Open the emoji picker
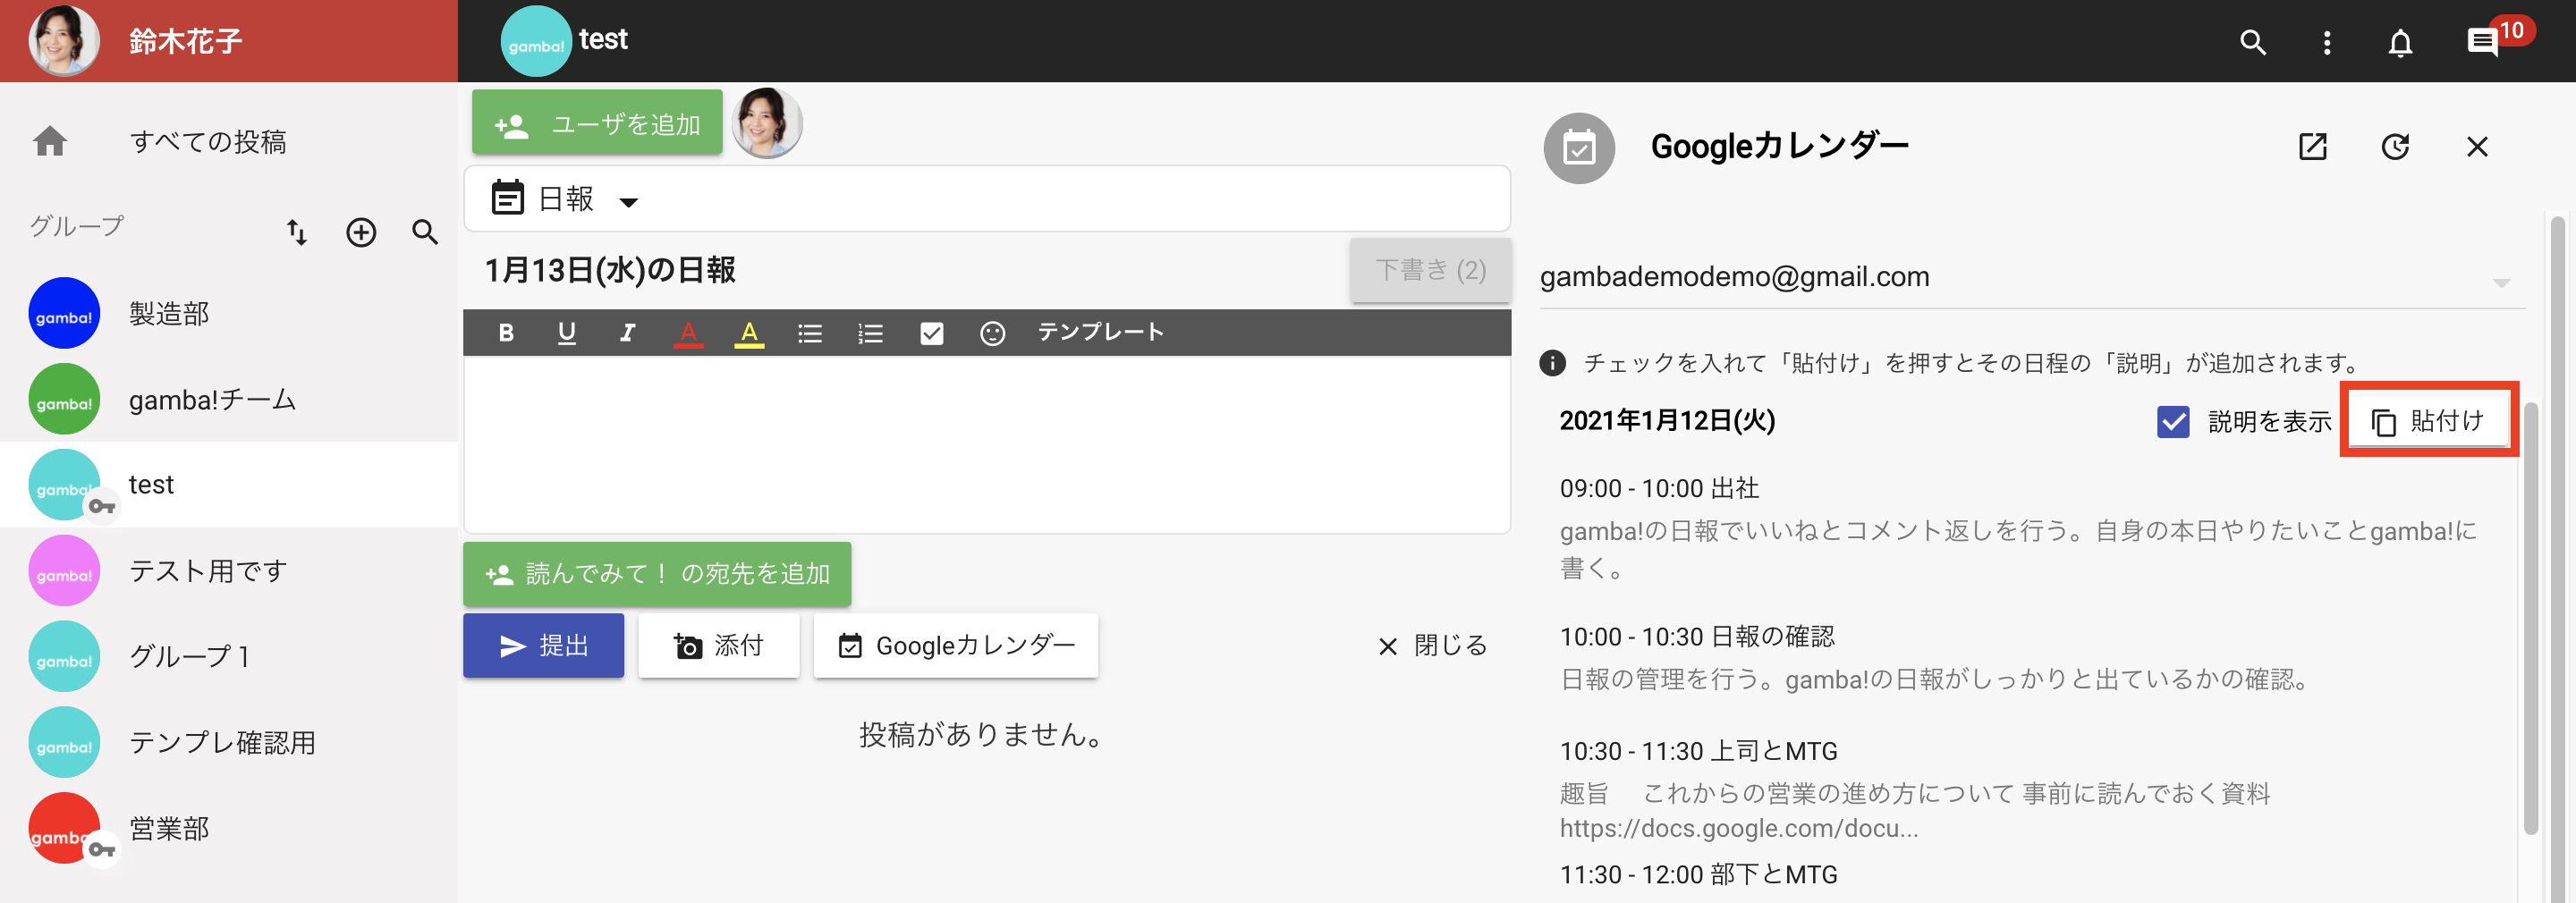This screenshot has width=2576, height=903. 992,333
